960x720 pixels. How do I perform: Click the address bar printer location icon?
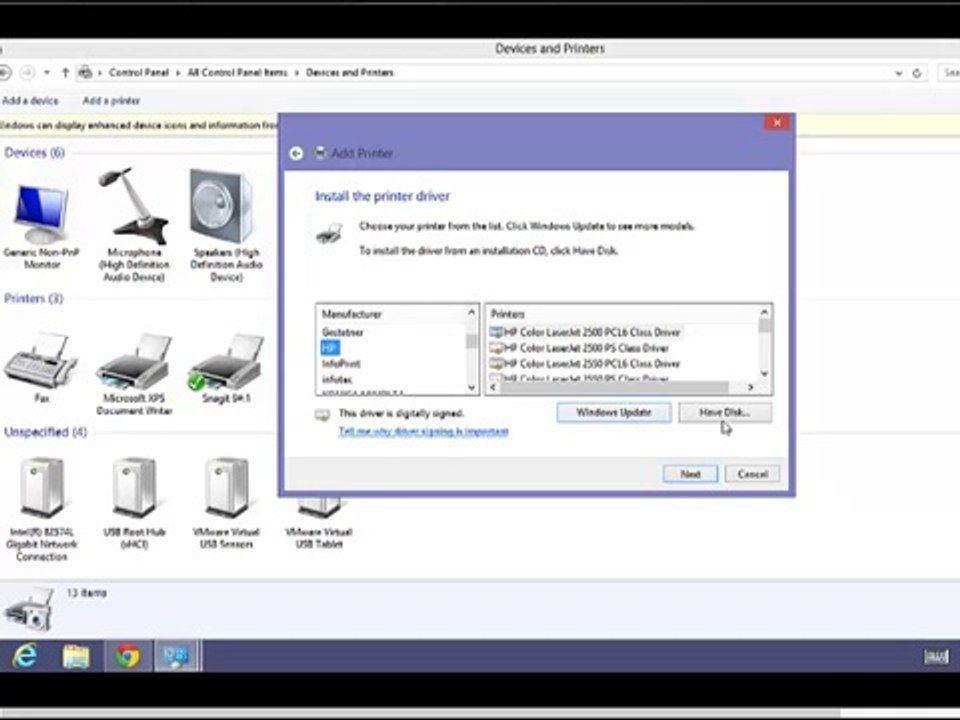pos(86,73)
